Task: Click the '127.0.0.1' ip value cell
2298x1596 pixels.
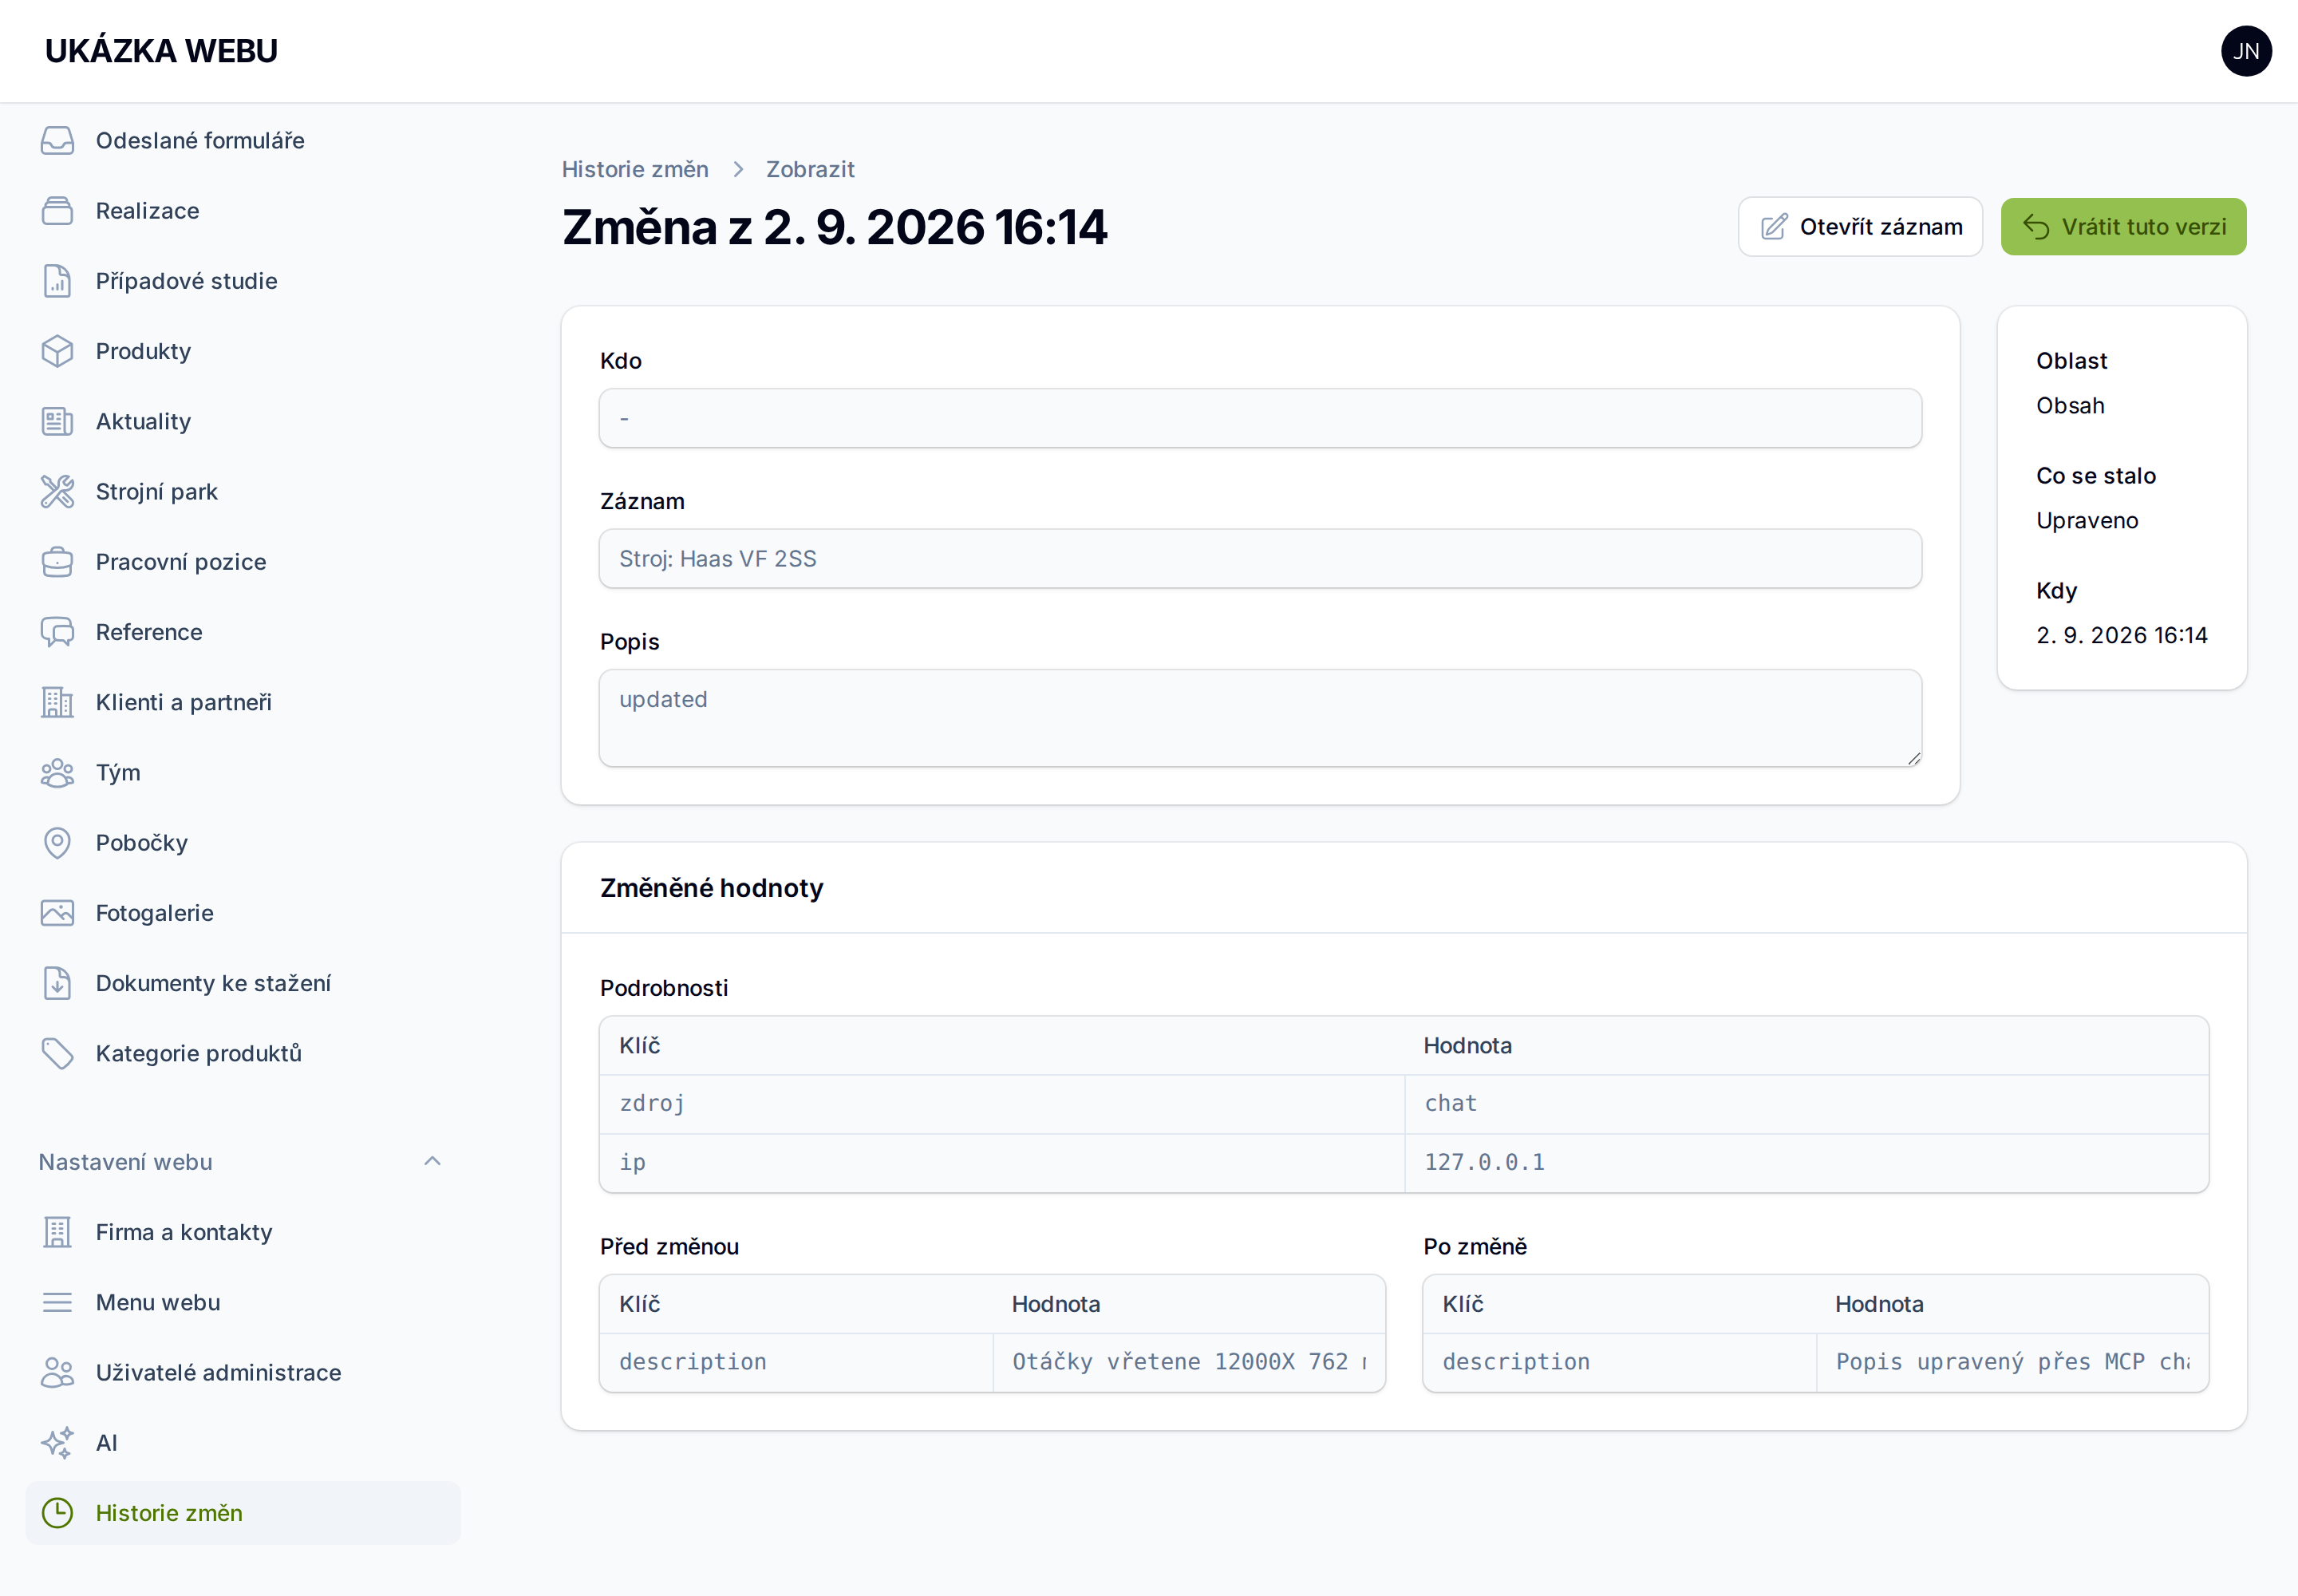Action: (1806, 1162)
